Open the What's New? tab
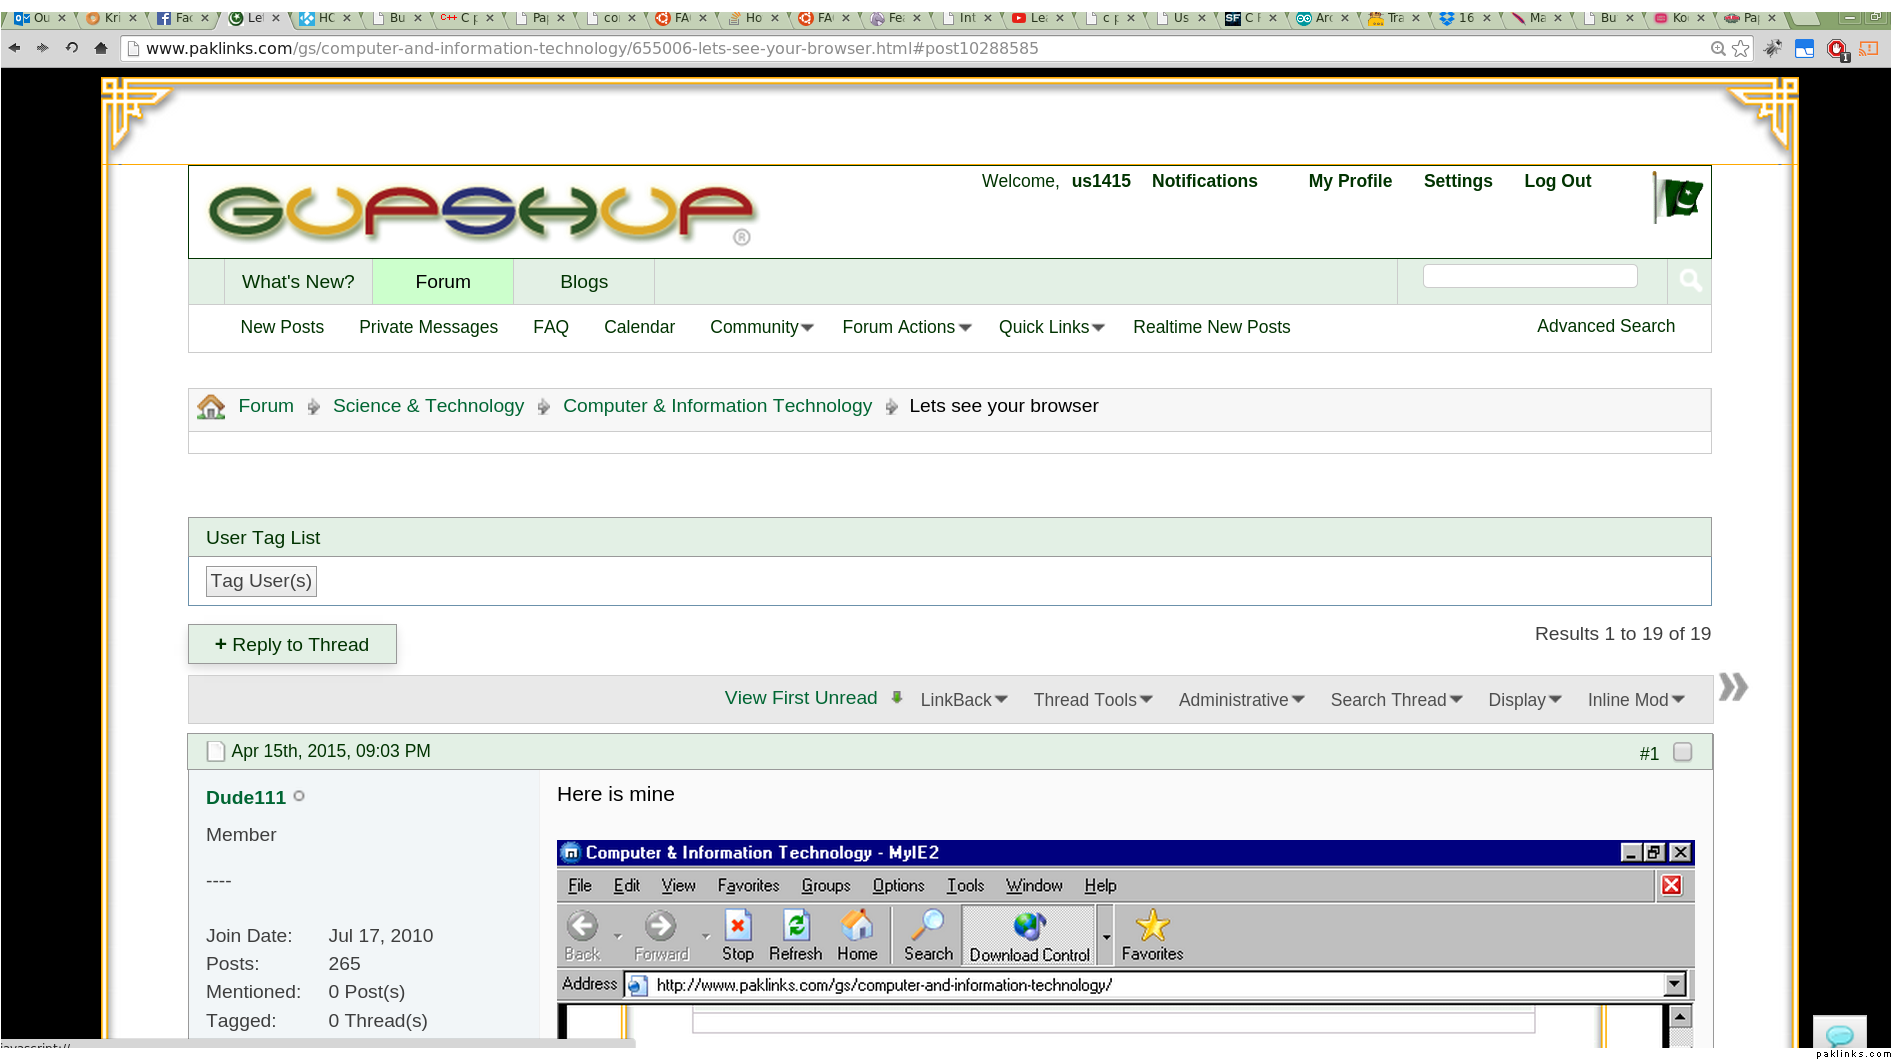 point(298,282)
